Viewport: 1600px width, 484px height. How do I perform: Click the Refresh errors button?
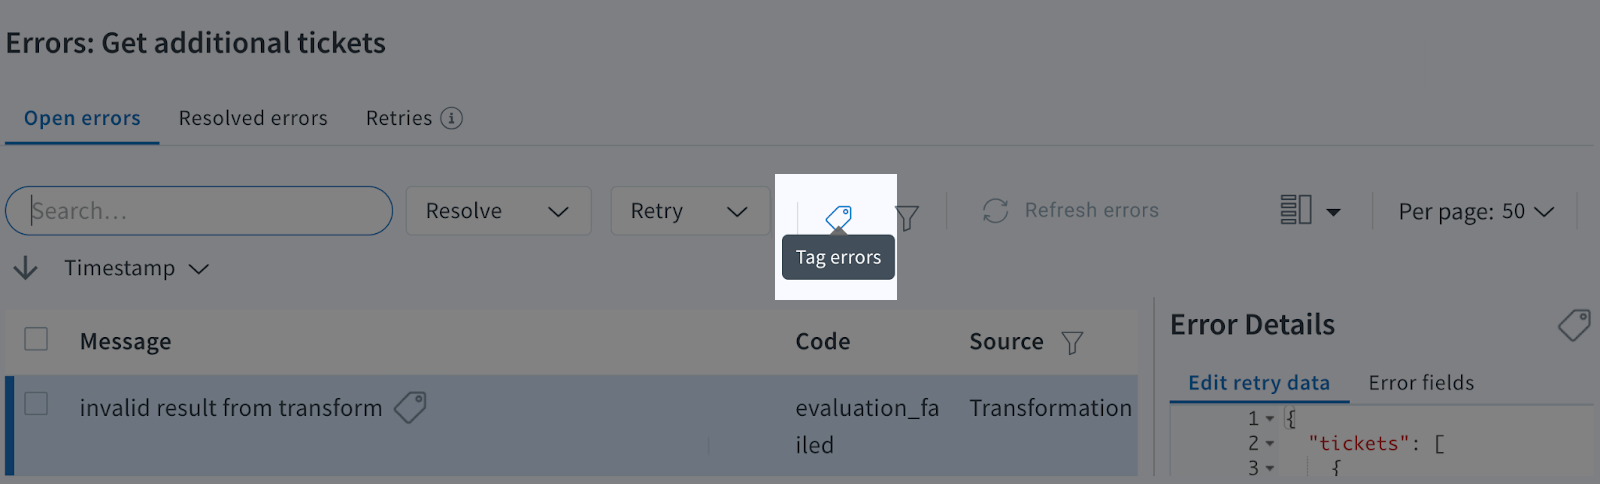(1070, 211)
